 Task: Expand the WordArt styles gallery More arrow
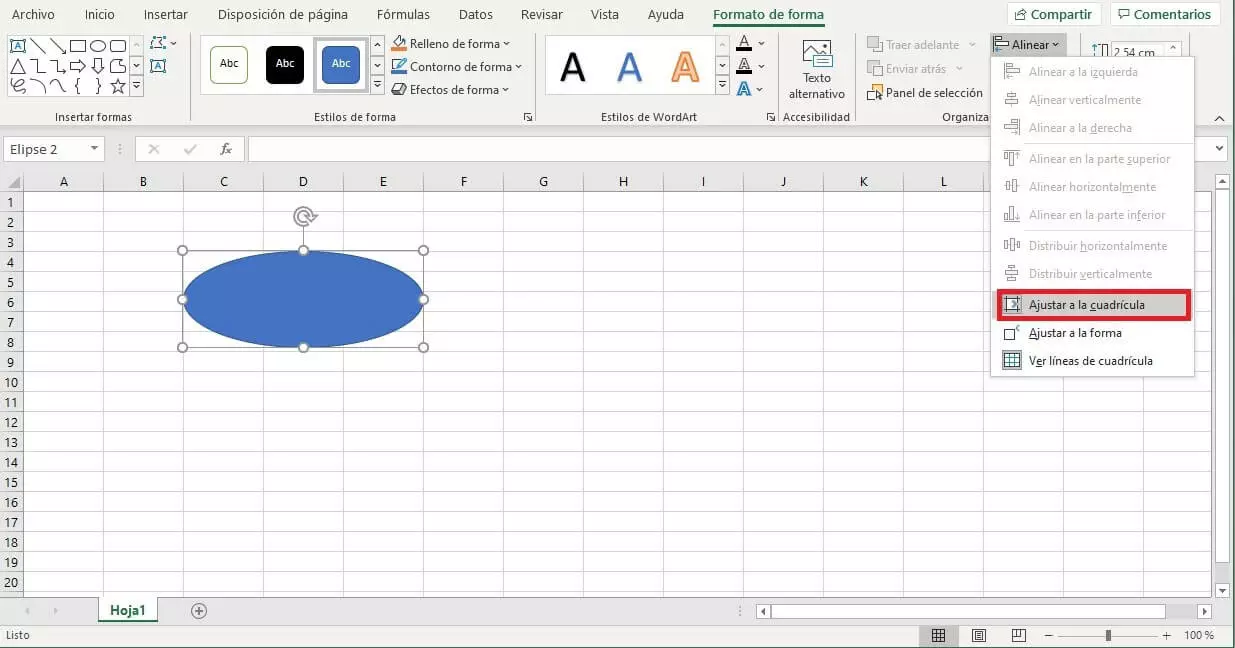coord(722,85)
